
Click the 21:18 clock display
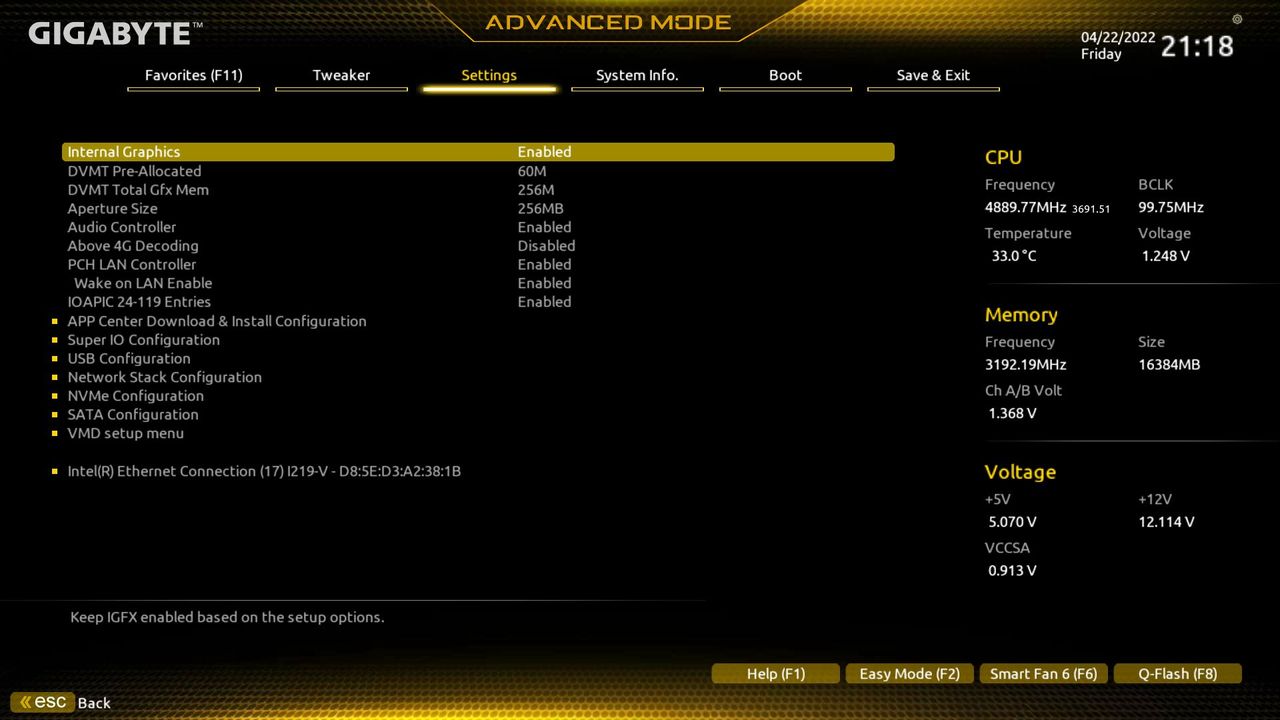click(x=1197, y=46)
